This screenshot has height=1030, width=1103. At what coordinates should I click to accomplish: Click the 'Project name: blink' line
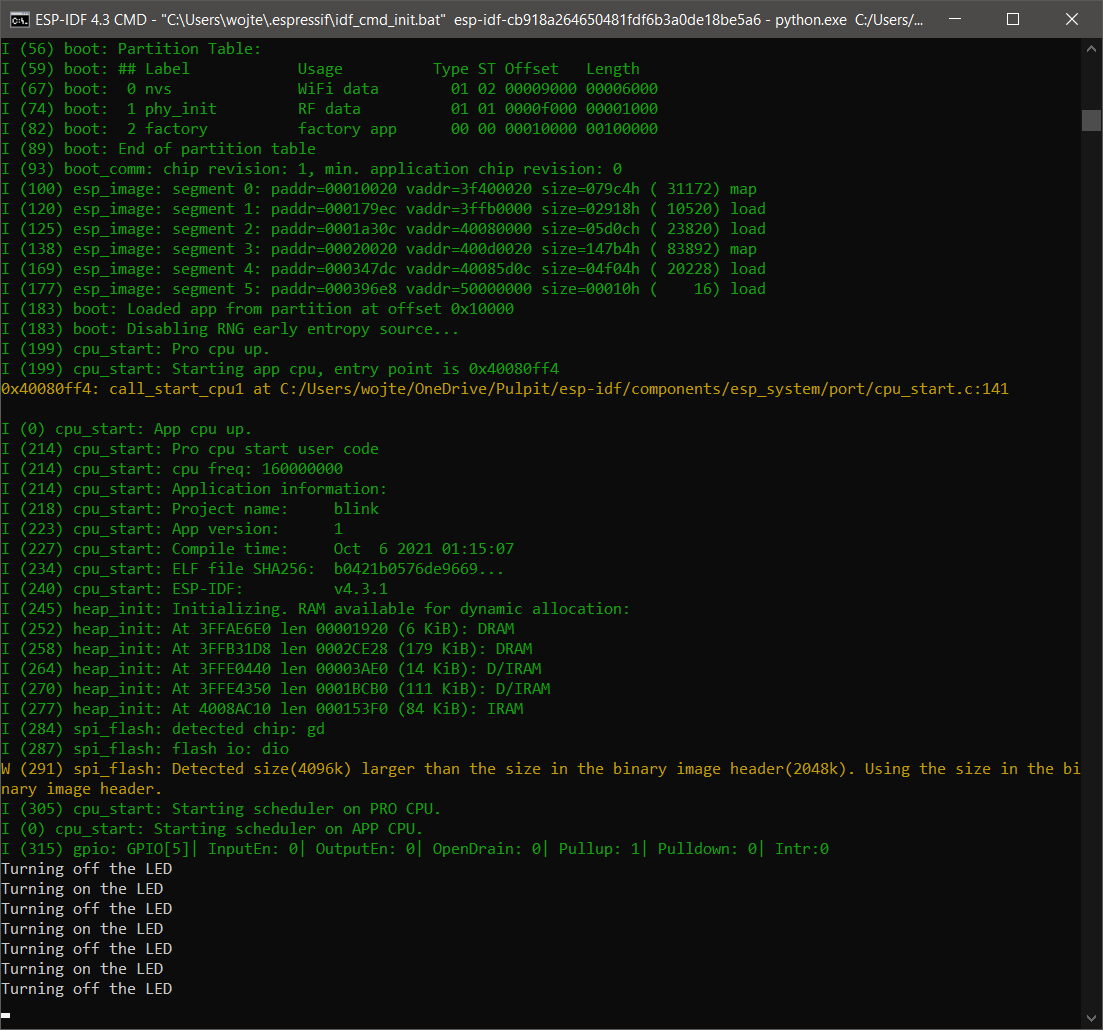190,509
